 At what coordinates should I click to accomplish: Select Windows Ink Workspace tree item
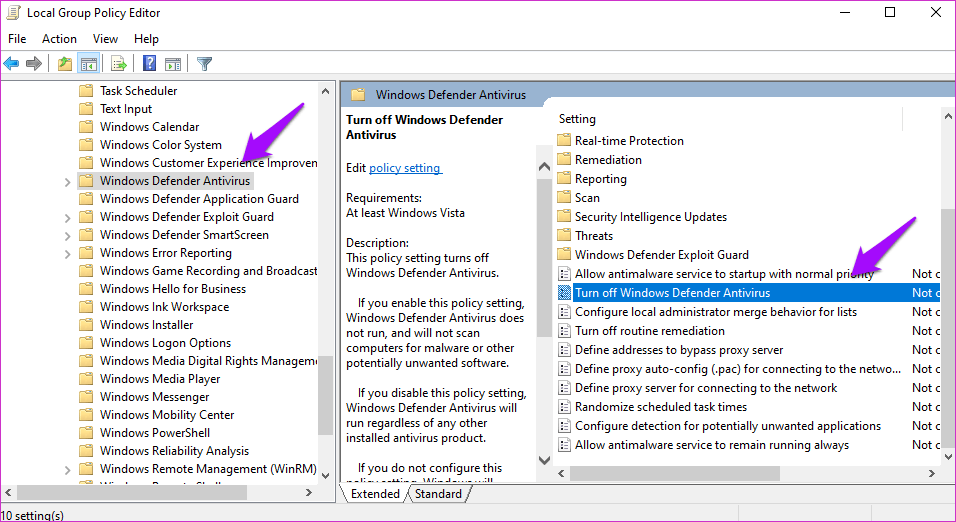(165, 307)
